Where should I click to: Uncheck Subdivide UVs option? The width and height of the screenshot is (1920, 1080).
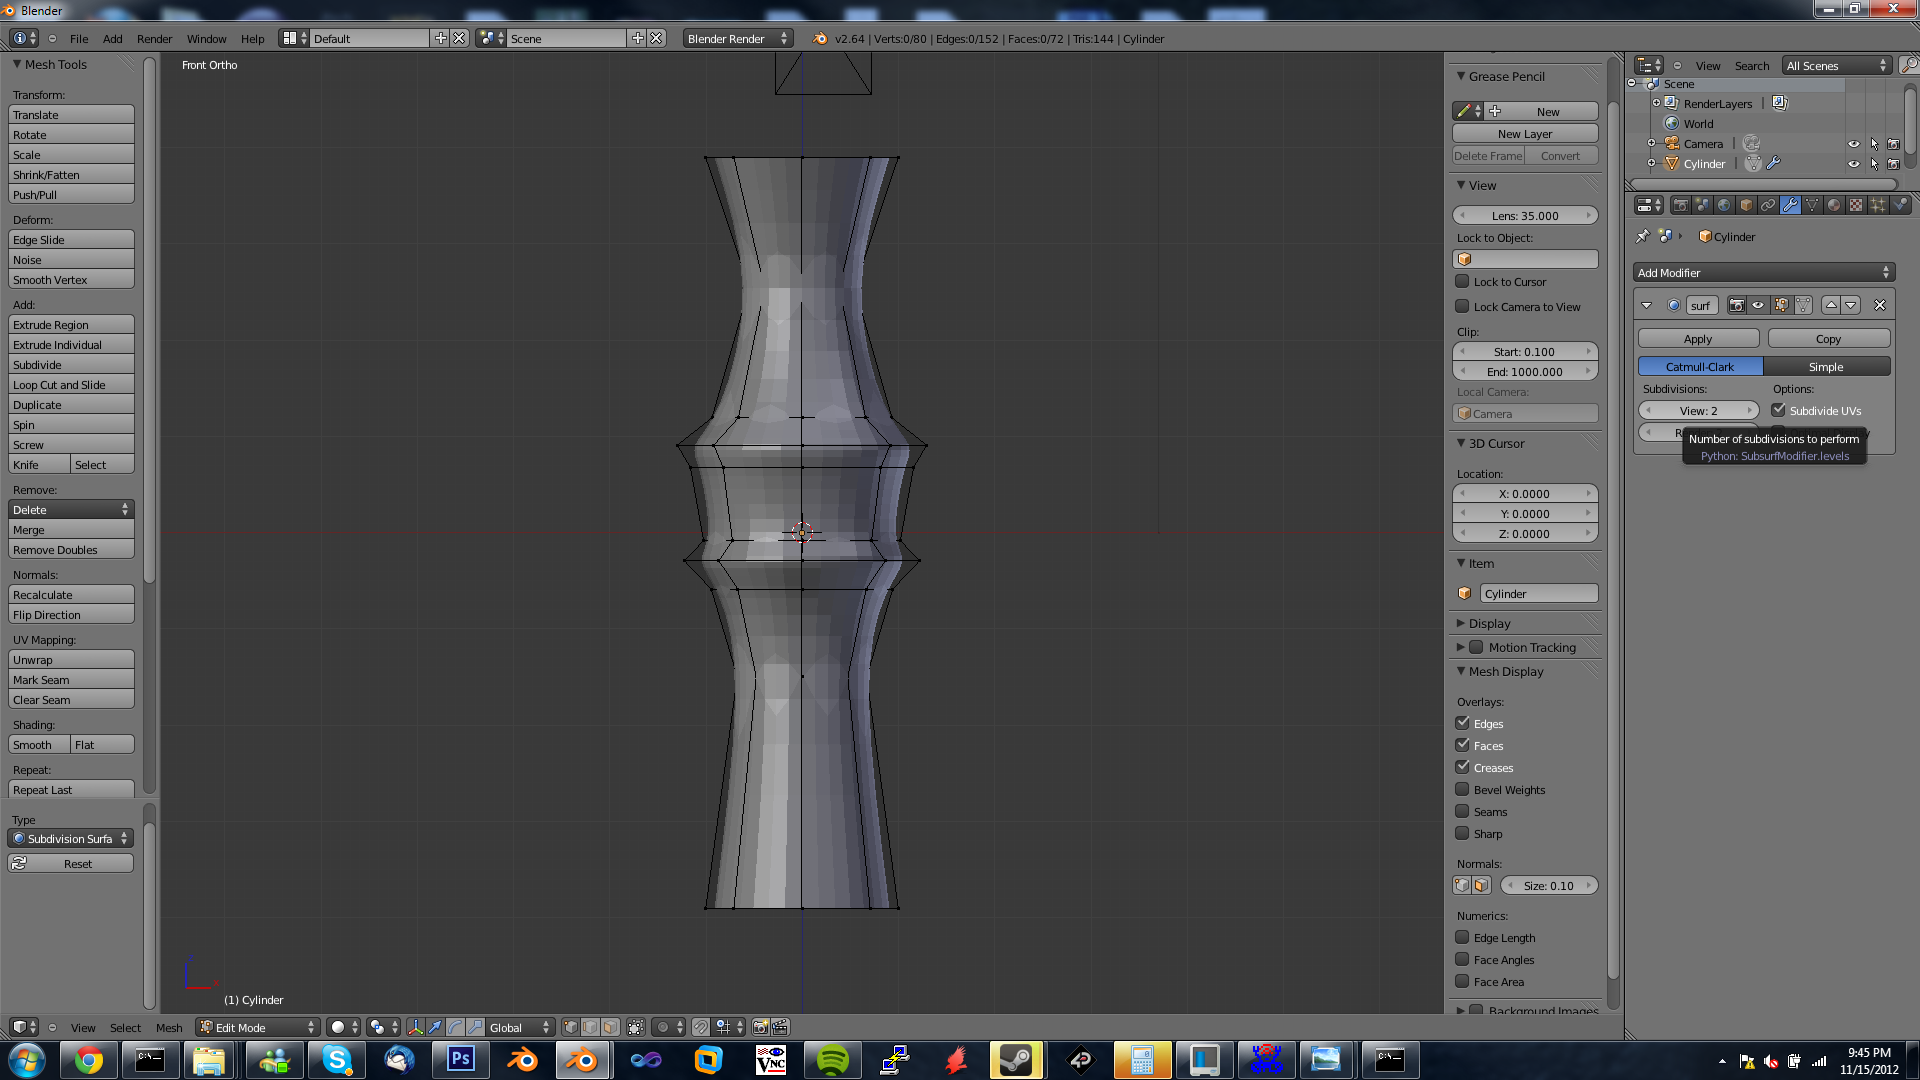[x=1778, y=410]
